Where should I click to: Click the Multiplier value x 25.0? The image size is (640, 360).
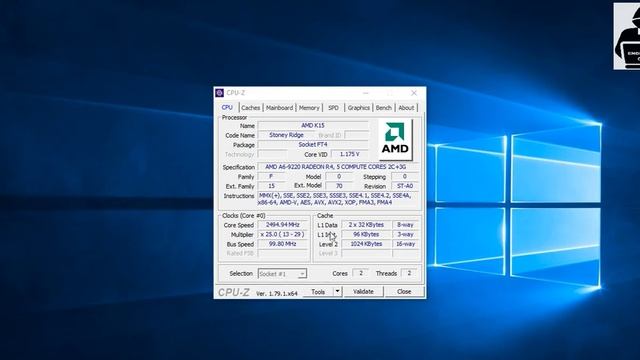coord(283,234)
